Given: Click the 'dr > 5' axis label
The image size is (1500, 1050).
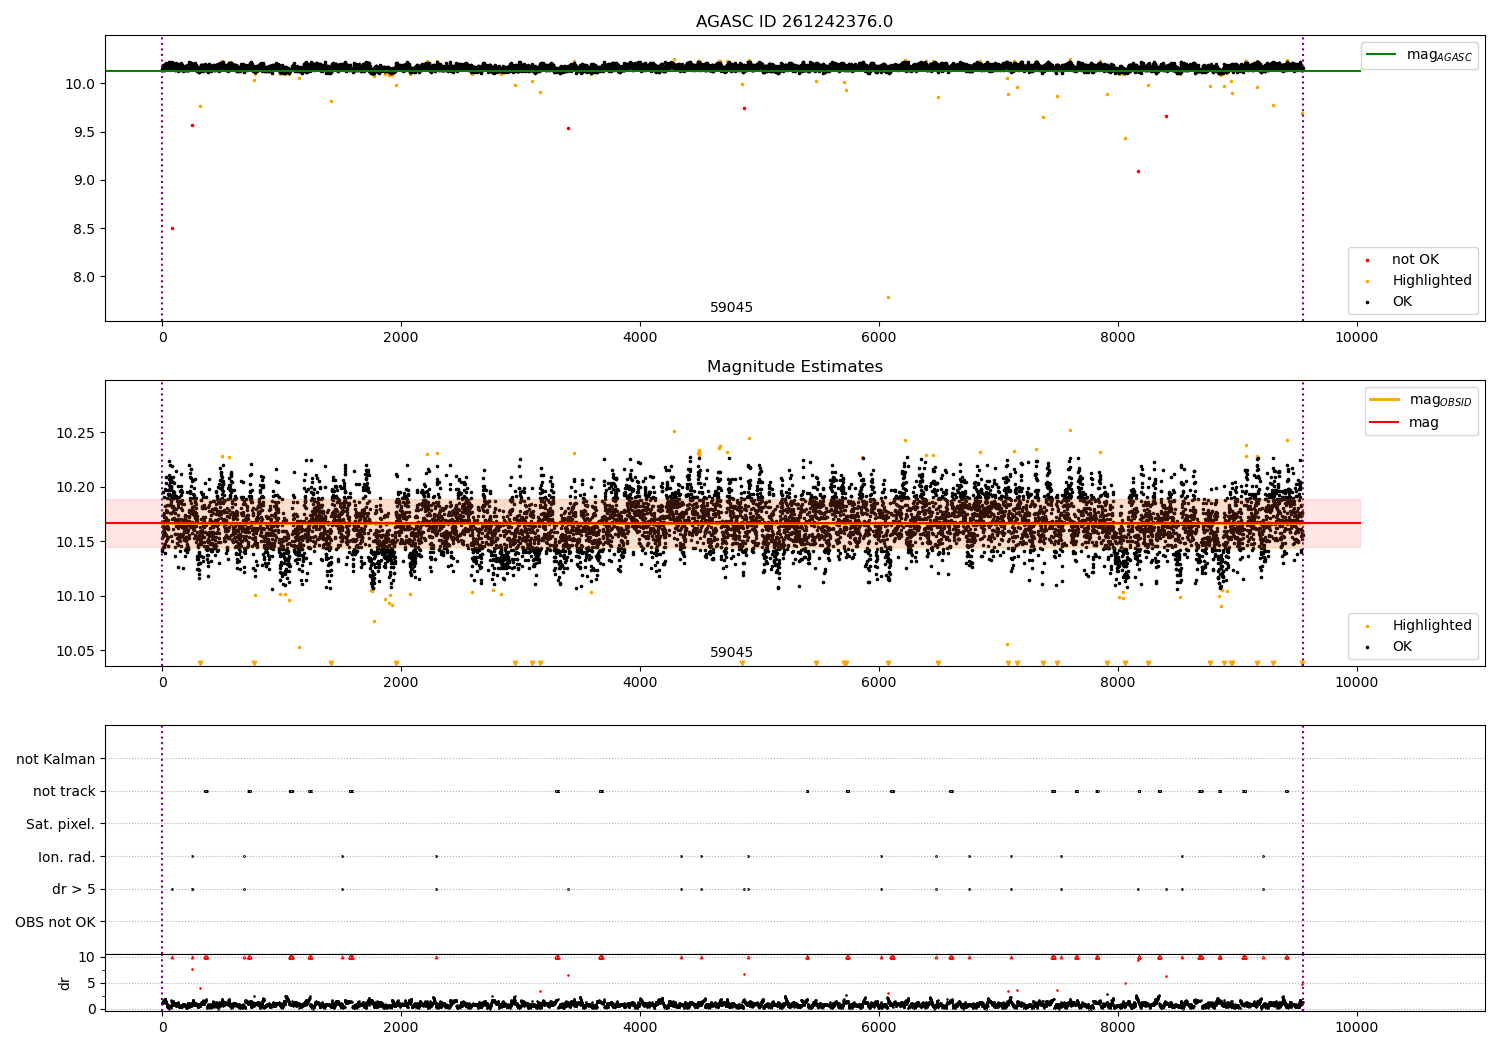Looking at the screenshot, I should tap(74, 889).
